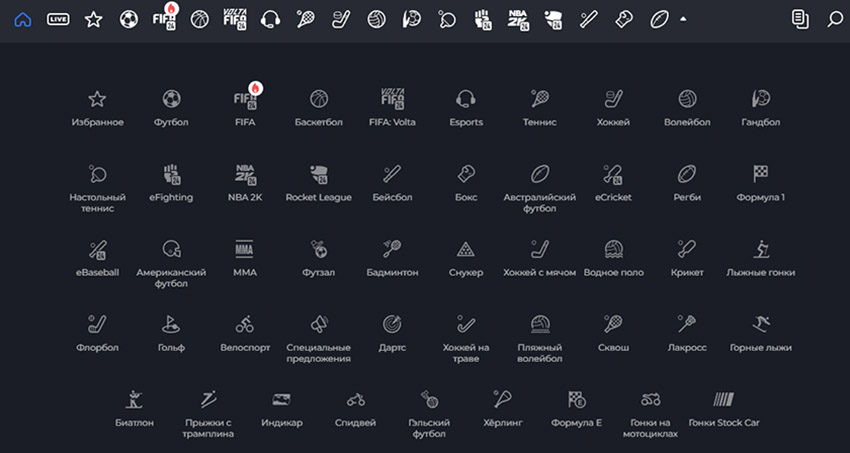The height and width of the screenshot is (453, 850).
Task: Select Избранное favorites star in grid
Action: [x=97, y=107]
